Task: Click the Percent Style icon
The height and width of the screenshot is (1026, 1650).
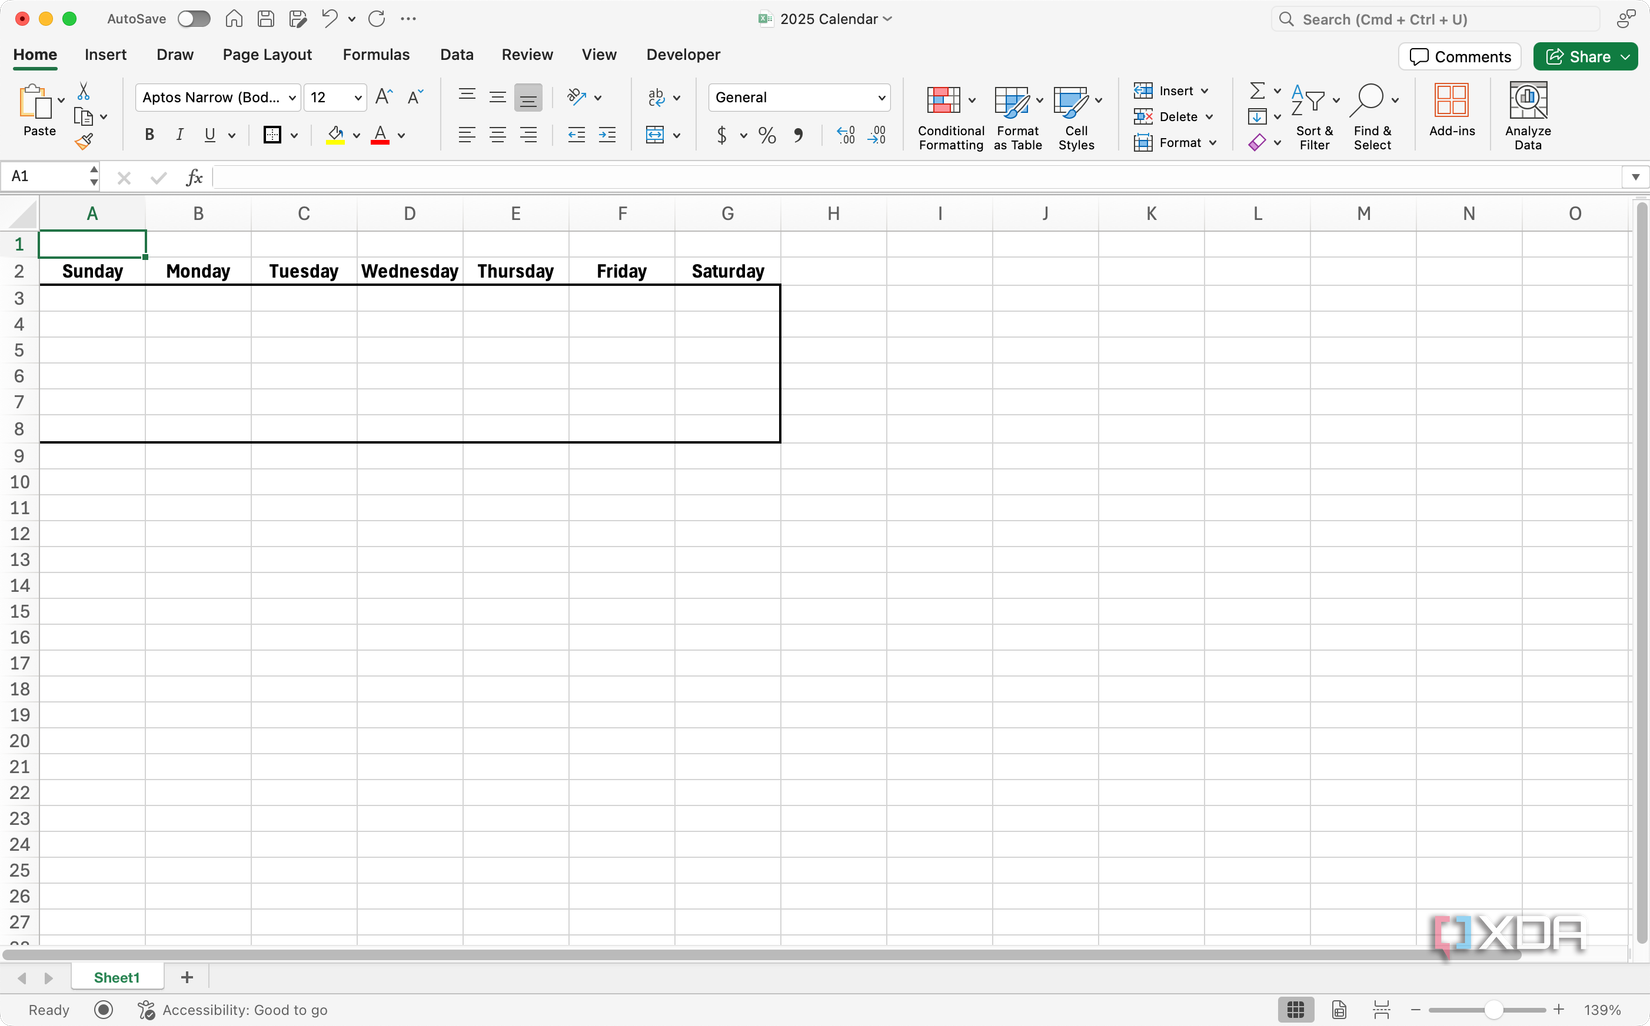Action: pyautogui.click(x=767, y=135)
